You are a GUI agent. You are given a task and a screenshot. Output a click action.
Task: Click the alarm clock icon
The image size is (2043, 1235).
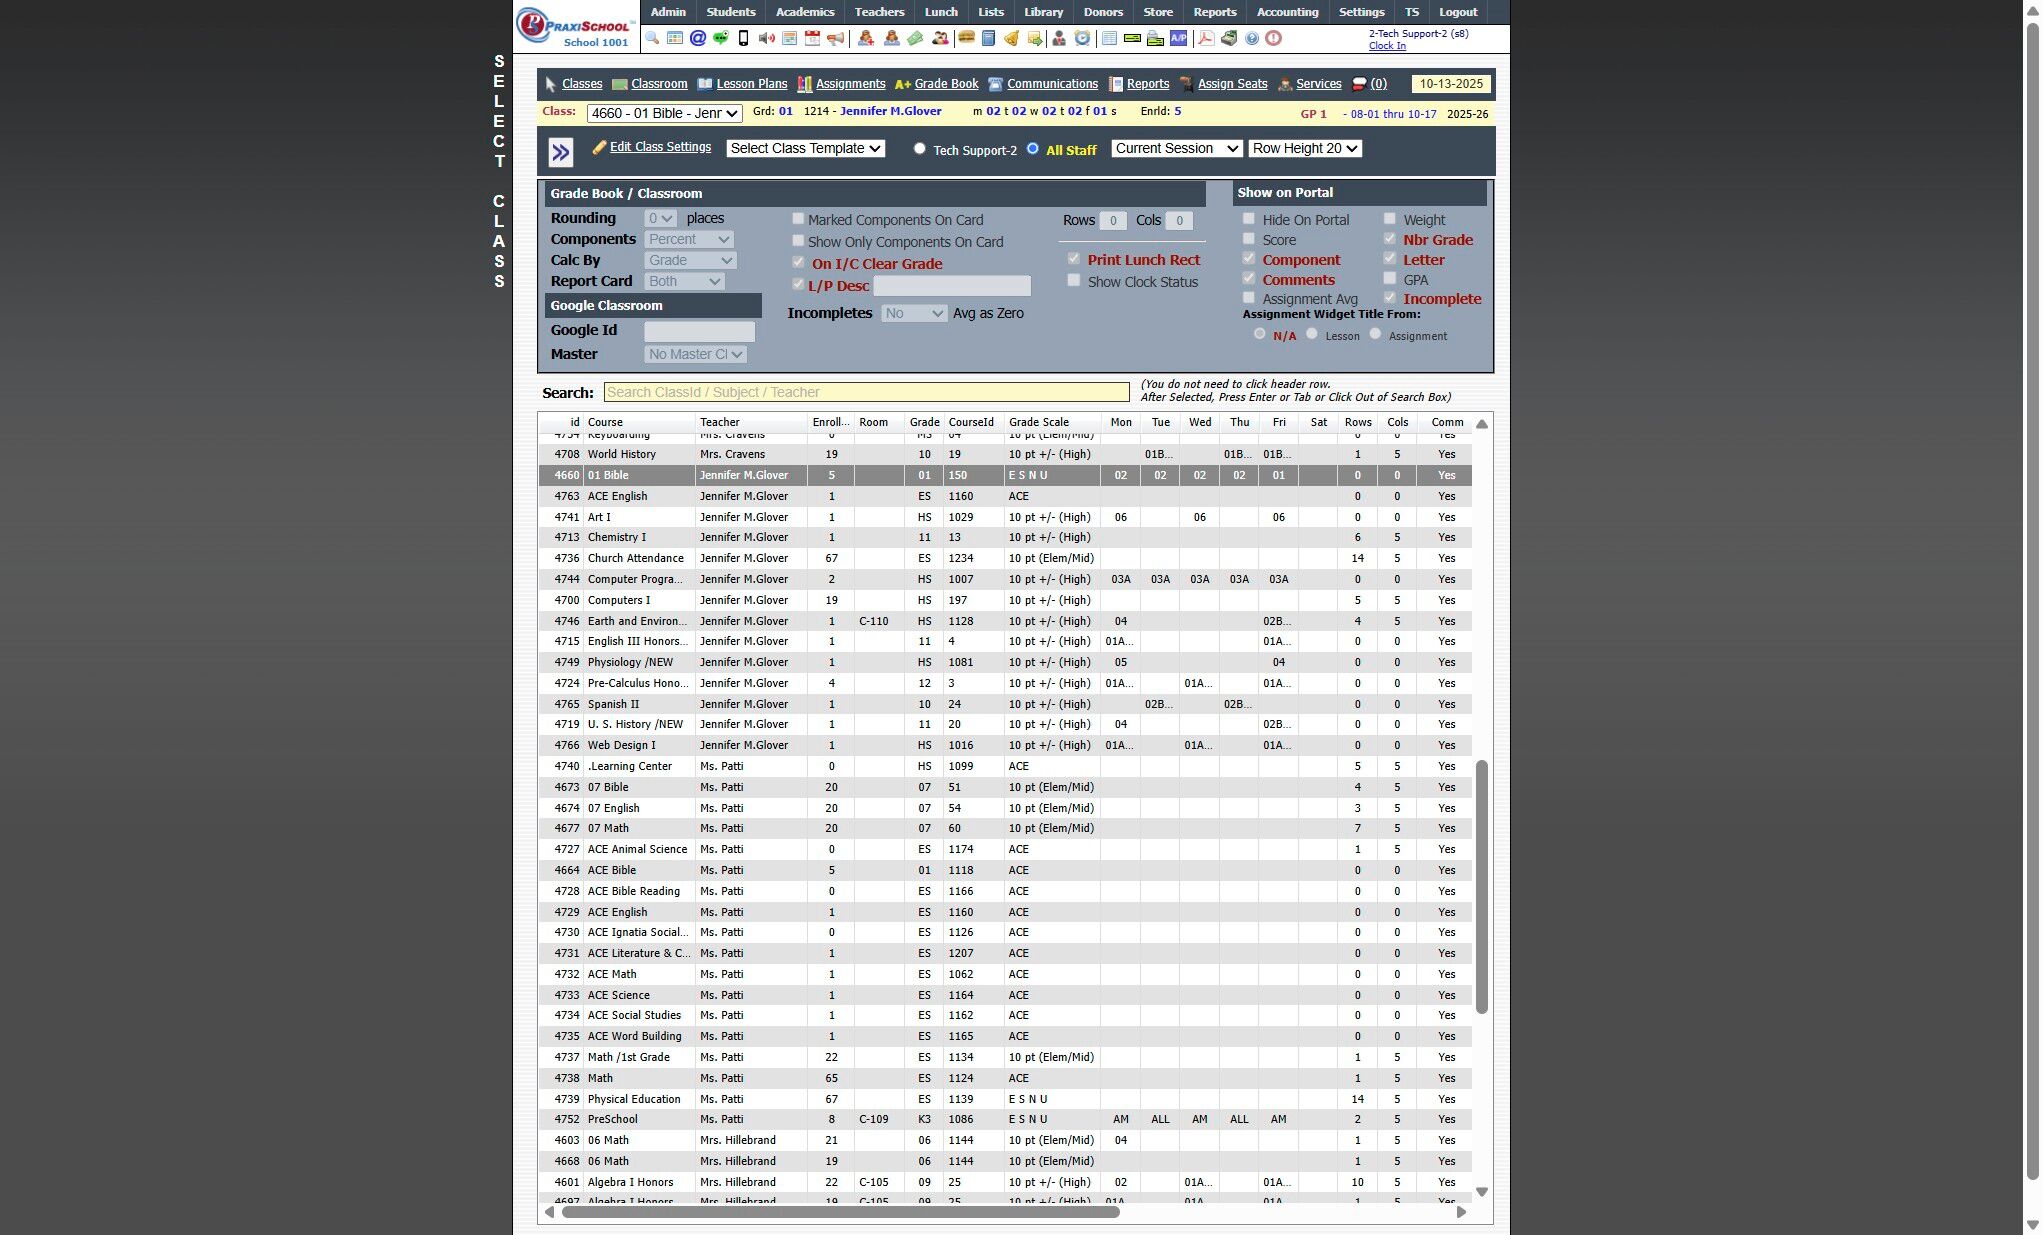[x=1081, y=38]
